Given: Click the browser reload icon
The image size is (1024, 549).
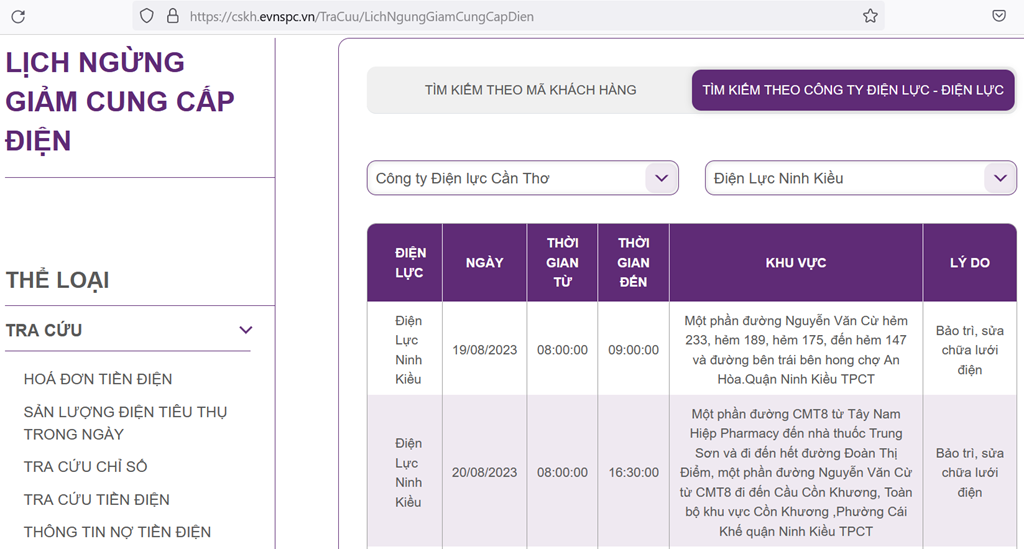Looking at the screenshot, I should [18, 16].
